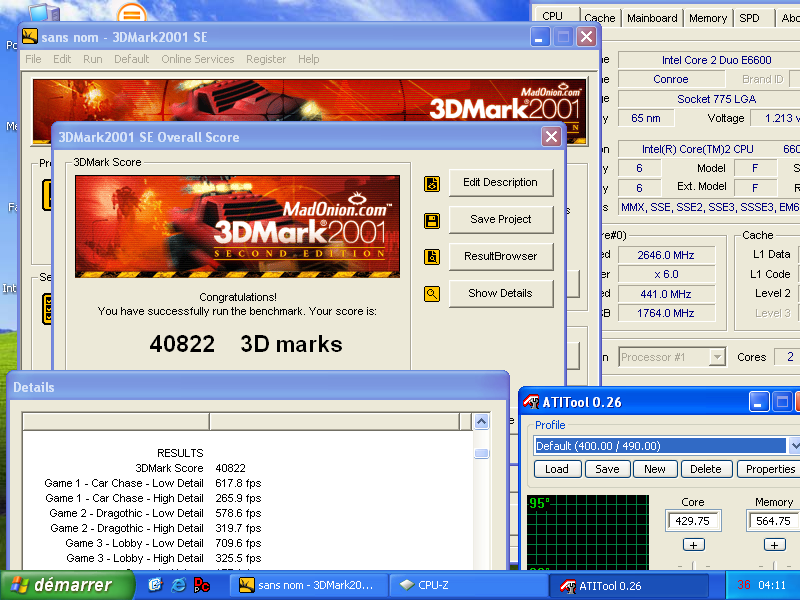
Task: Switch to CPU-Z Mainboard tab
Action: [652, 18]
